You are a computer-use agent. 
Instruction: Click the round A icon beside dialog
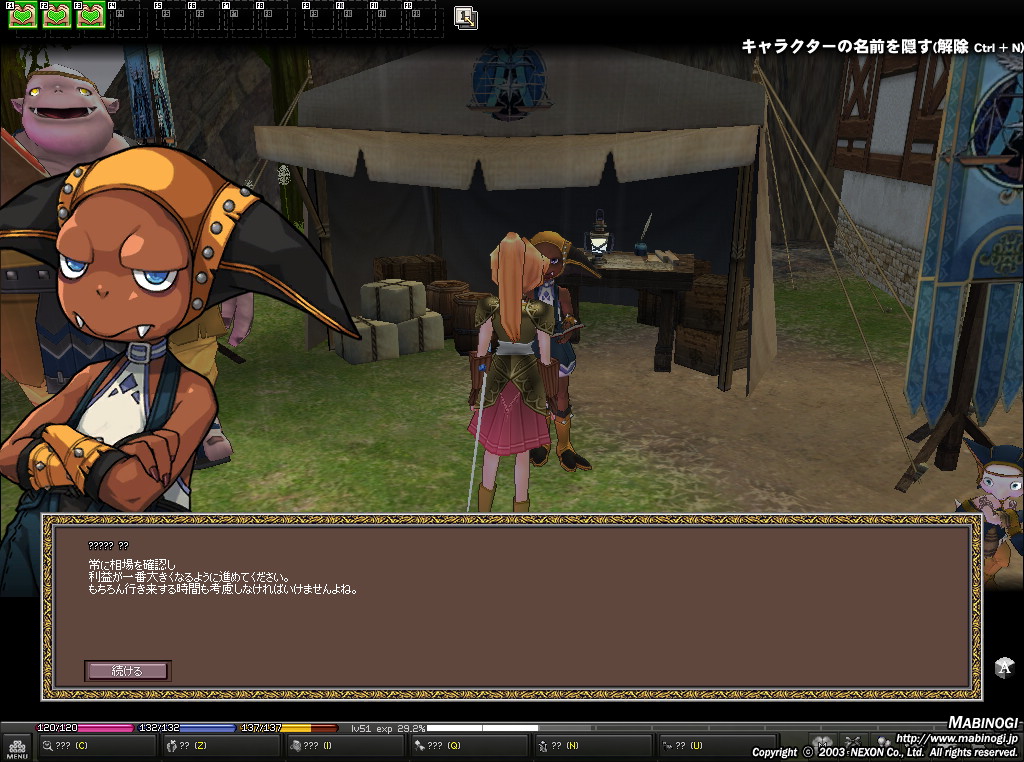click(x=1004, y=668)
